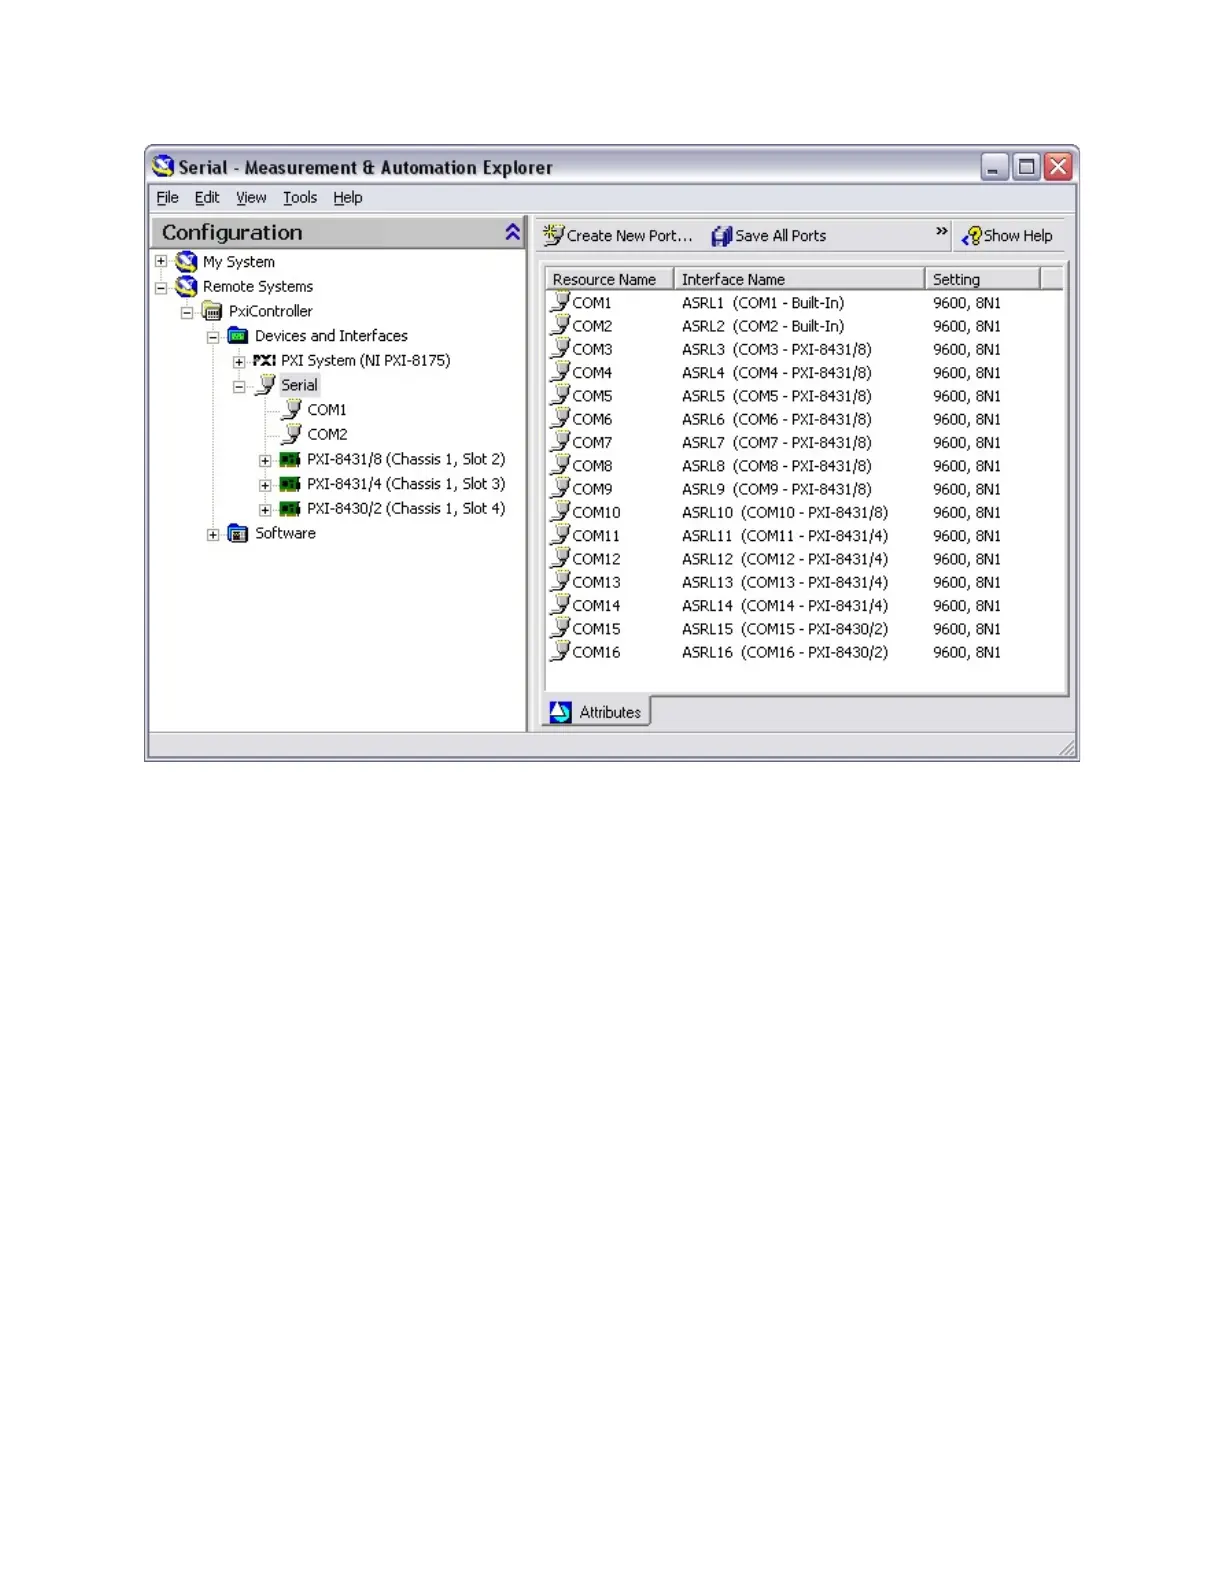The image size is (1224, 1584).
Task: Click the application icon in title bar
Action: coord(164,166)
